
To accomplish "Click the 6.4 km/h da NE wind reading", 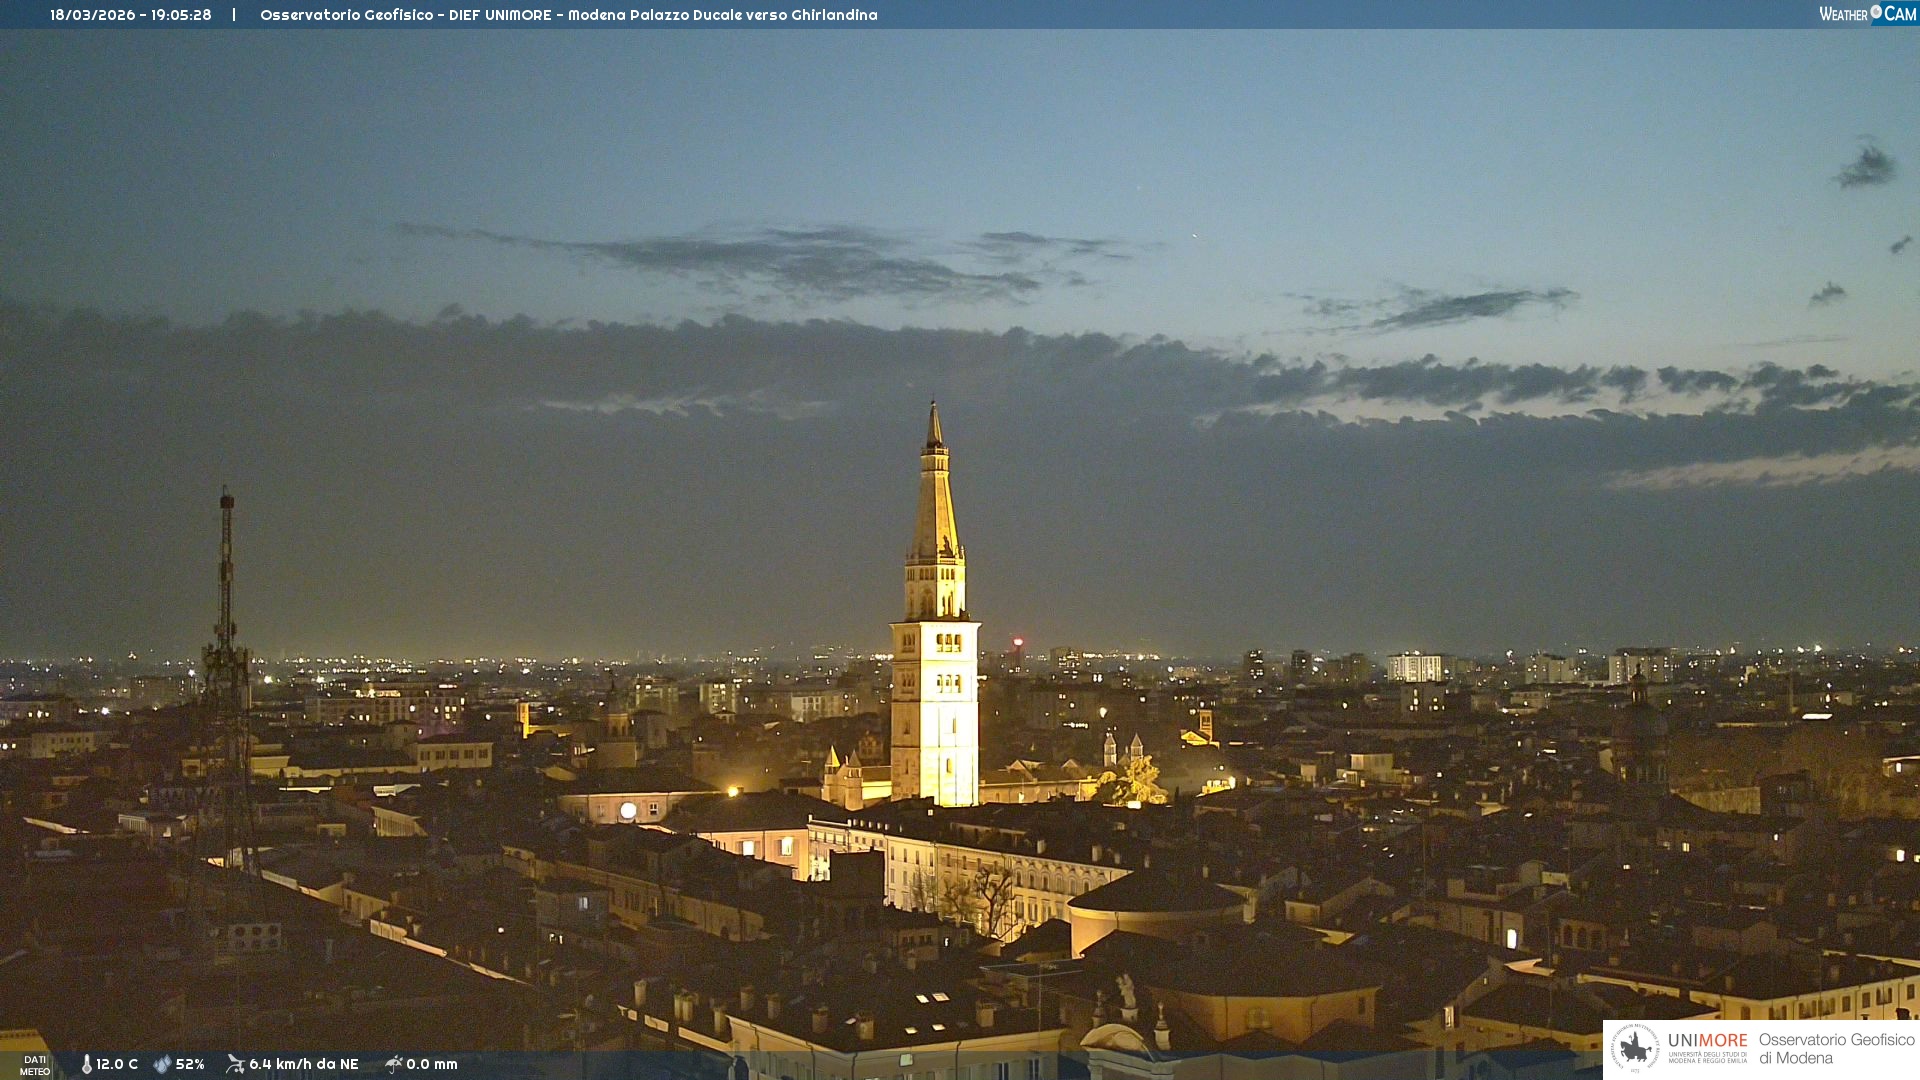I will 303,1064.
